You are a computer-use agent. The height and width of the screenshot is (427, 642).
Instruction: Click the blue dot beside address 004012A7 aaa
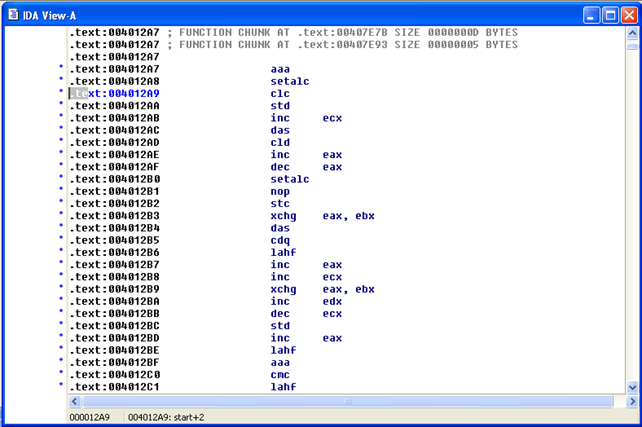click(x=61, y=68)
